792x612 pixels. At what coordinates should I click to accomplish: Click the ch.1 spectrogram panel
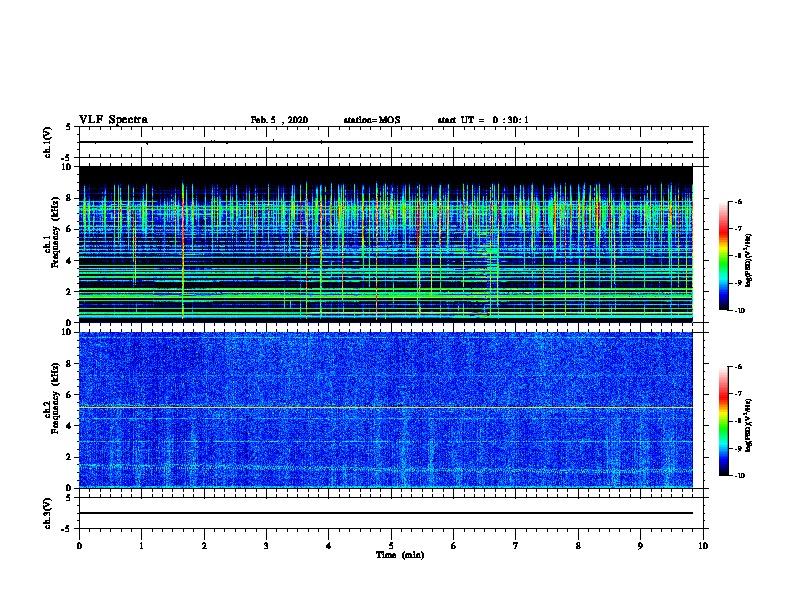pos(386,244)
